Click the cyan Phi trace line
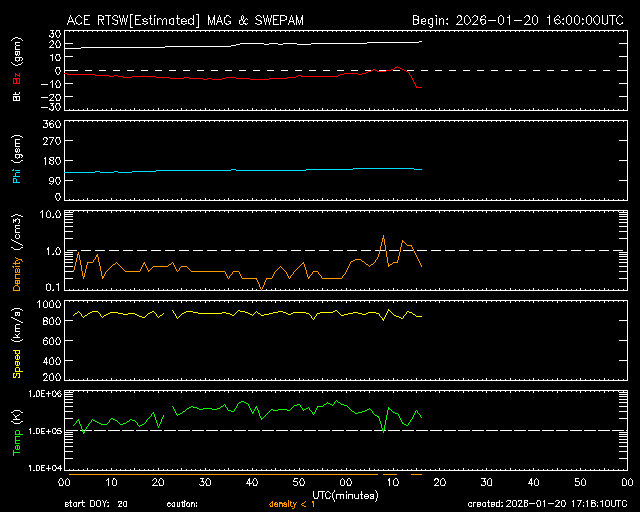Viewport: 640px width, 512px height. click(x=245, y=170)
